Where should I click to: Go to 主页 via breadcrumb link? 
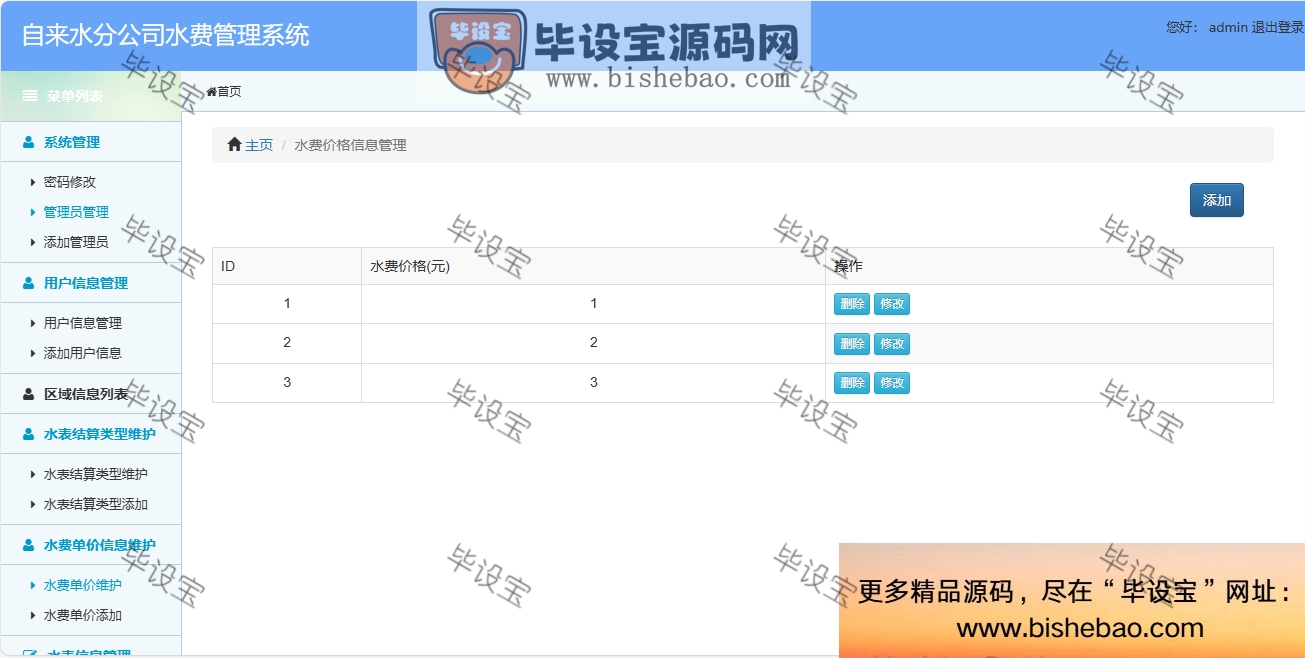coord(259,145)
